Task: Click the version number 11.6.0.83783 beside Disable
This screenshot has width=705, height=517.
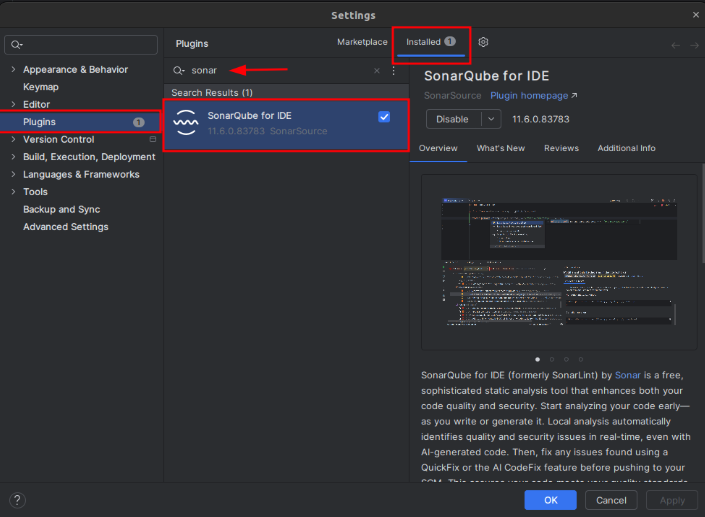Action: 540,119
